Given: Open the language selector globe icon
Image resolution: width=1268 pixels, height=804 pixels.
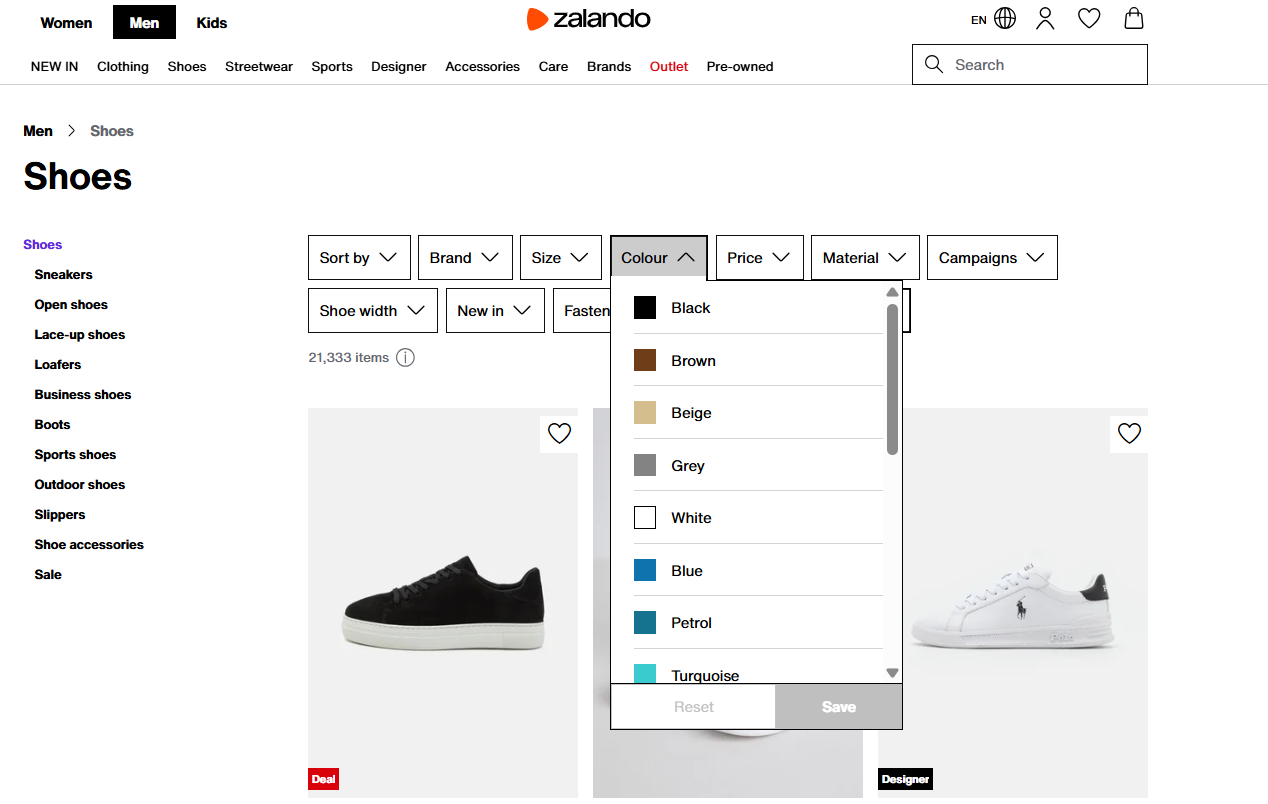Looking at the screenshot, I should tap(1004, 18).
